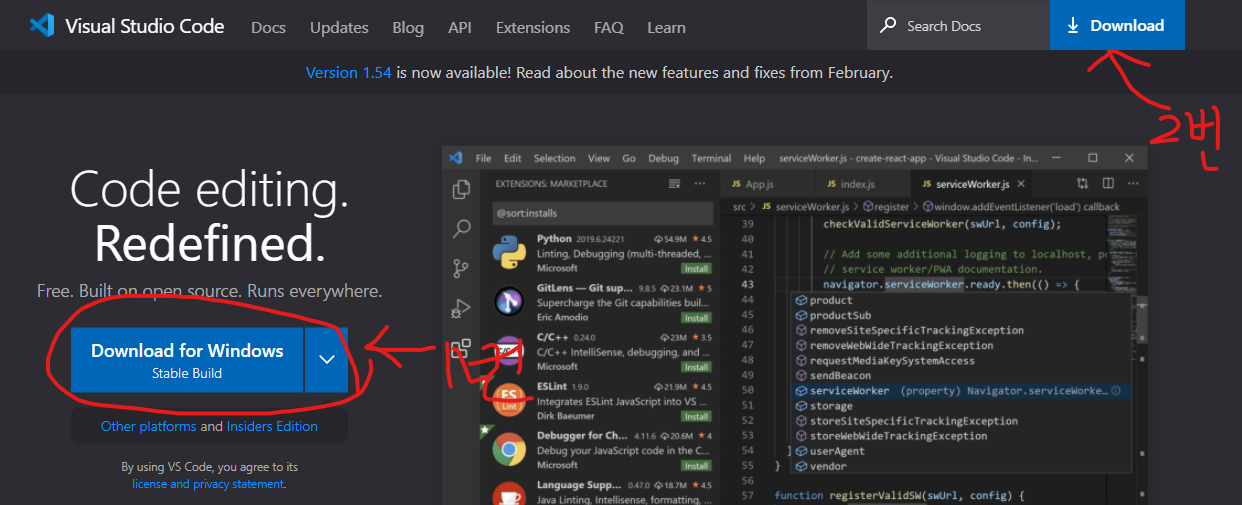This screenshot has height=505, width=1242.
Task: Open the Insiders Edition link
Action: click(x=272, y=426)
